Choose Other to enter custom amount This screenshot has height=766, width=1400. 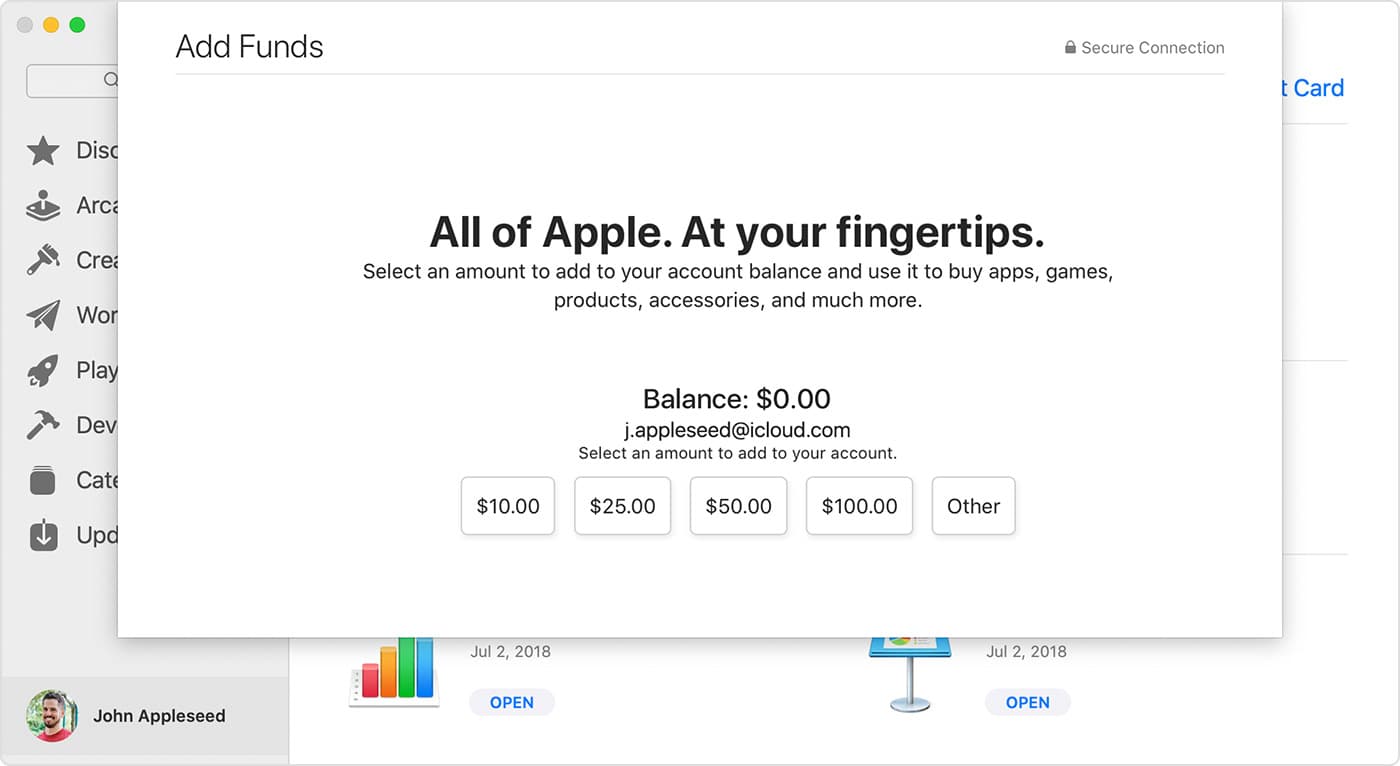tap(973, 506)
